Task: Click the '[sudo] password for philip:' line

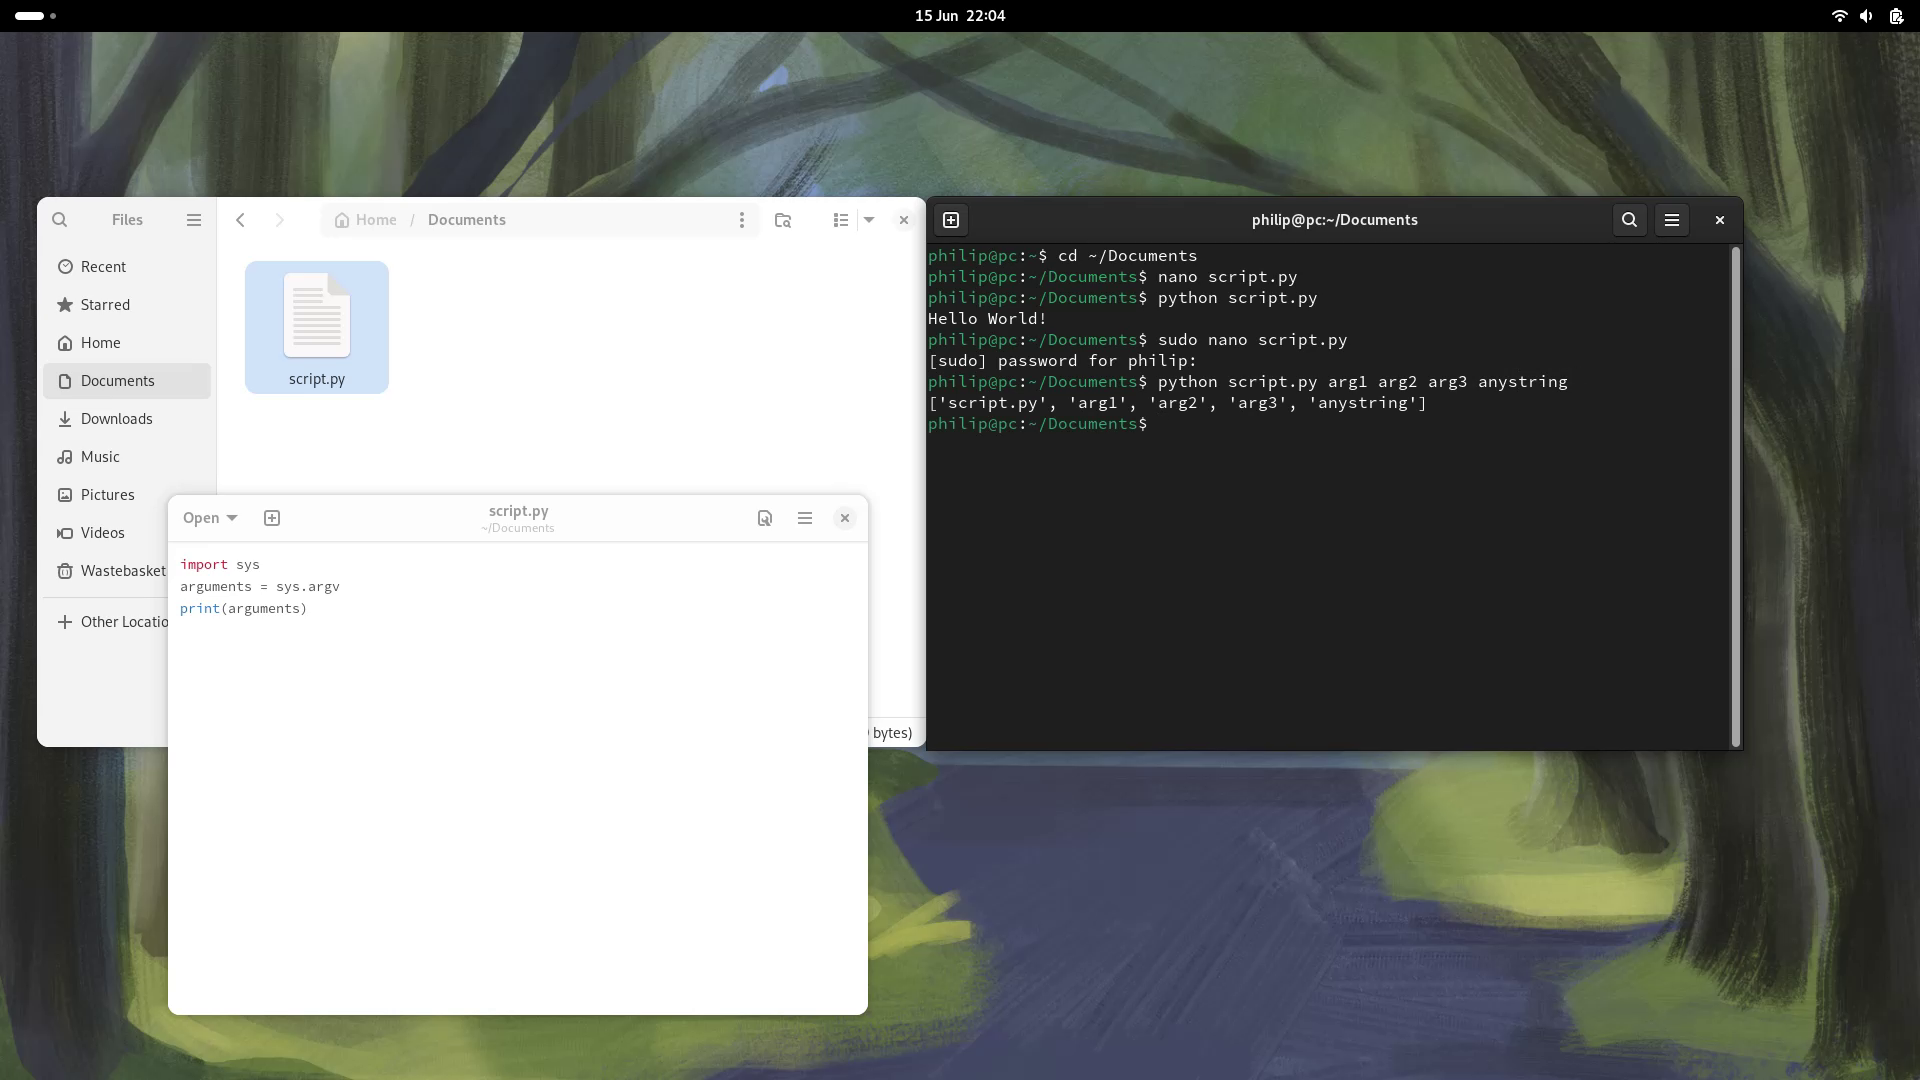Action: point(1062,361)
